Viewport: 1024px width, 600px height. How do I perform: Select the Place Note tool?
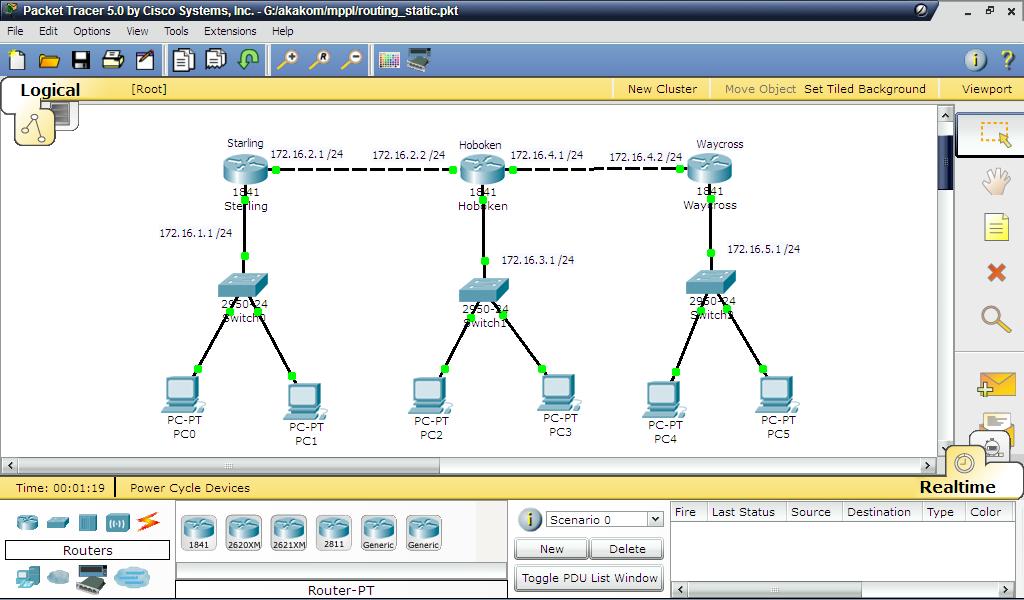(995, 227)
